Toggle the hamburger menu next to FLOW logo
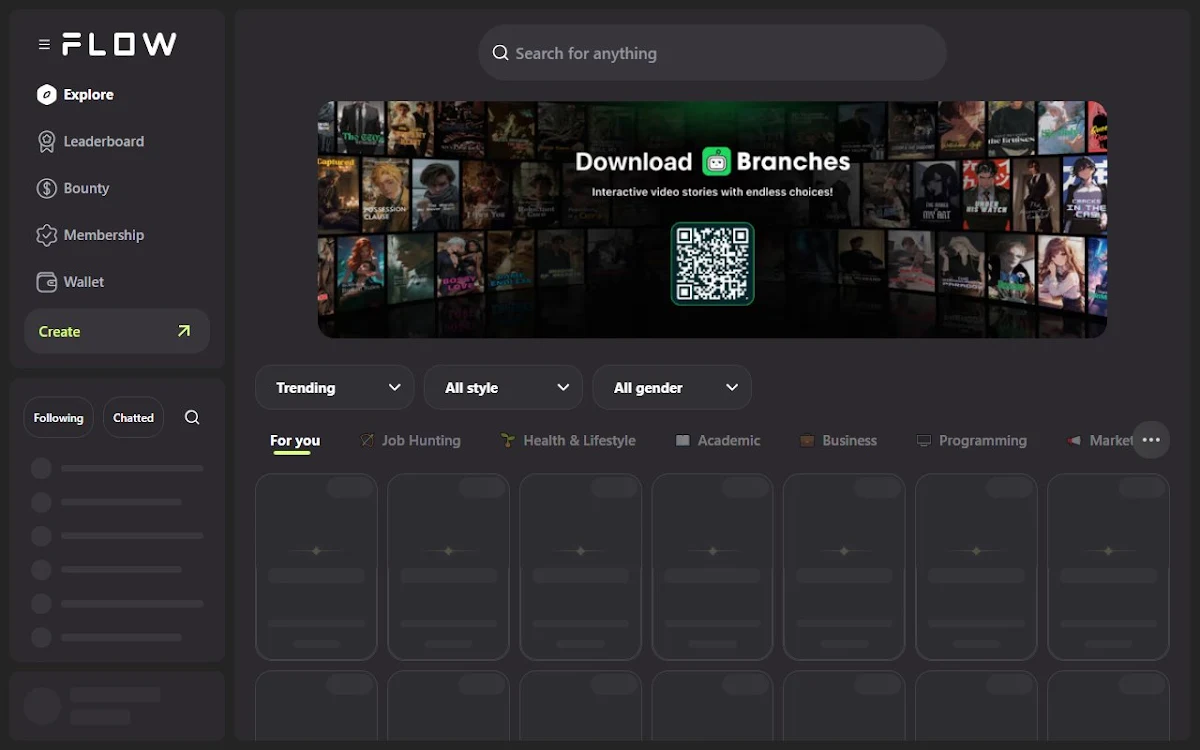The width and height of the screenshot is (1200, 750). click(x=44, y=44)
